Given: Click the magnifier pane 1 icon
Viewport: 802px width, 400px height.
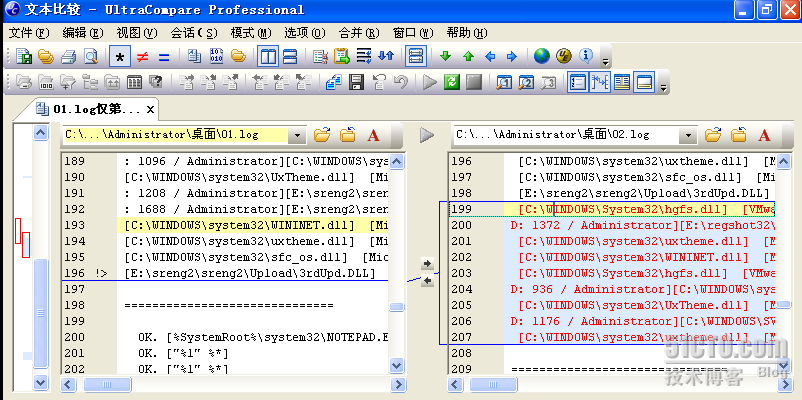Looking at the screenshot, I should 504,82.
